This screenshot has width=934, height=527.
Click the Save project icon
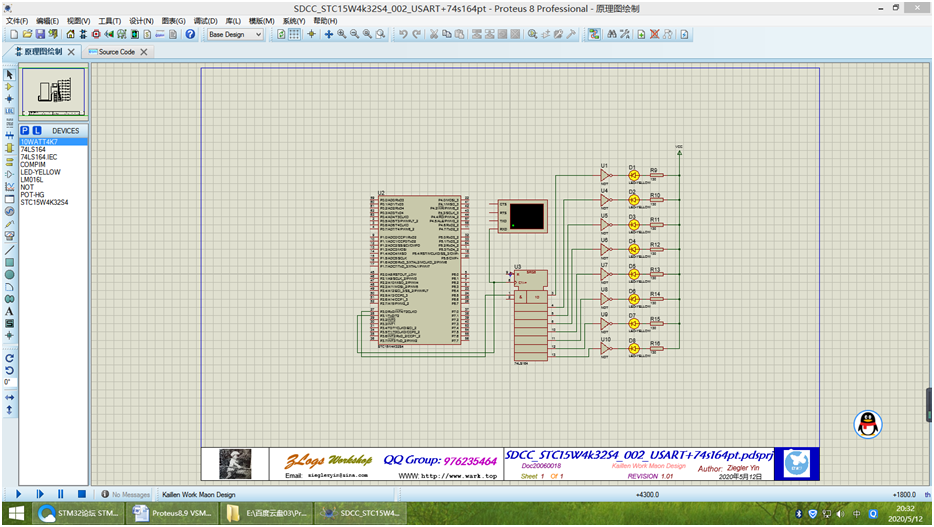[42, 34]
